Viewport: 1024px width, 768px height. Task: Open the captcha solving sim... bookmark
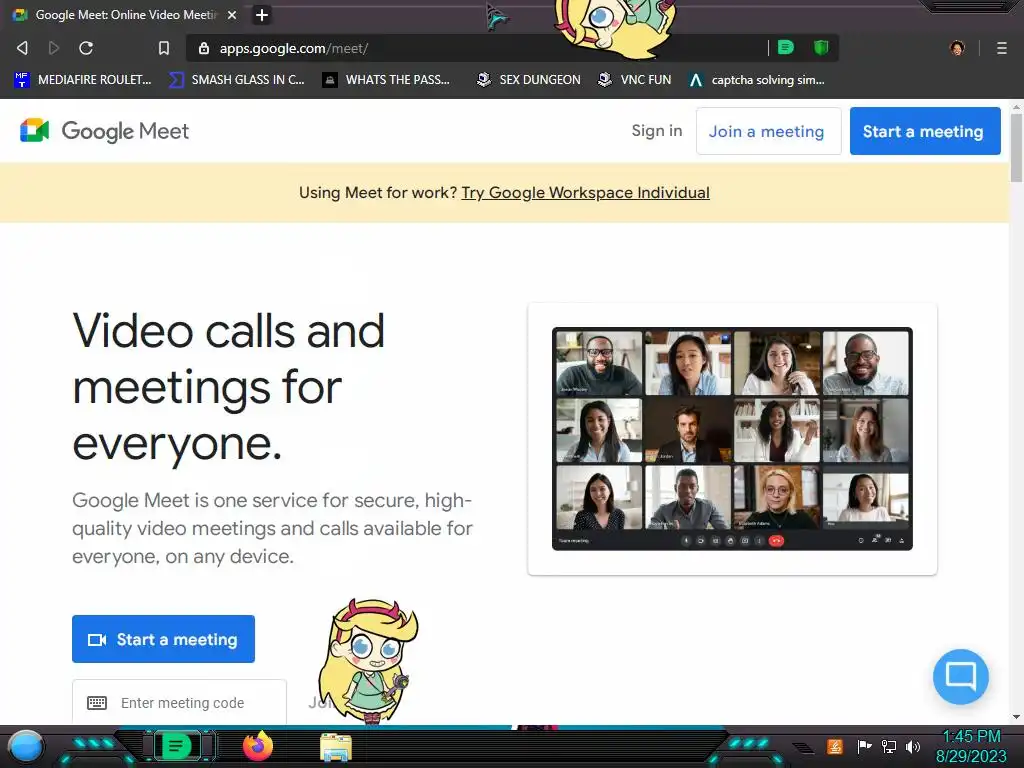click(x=757, y=80)
